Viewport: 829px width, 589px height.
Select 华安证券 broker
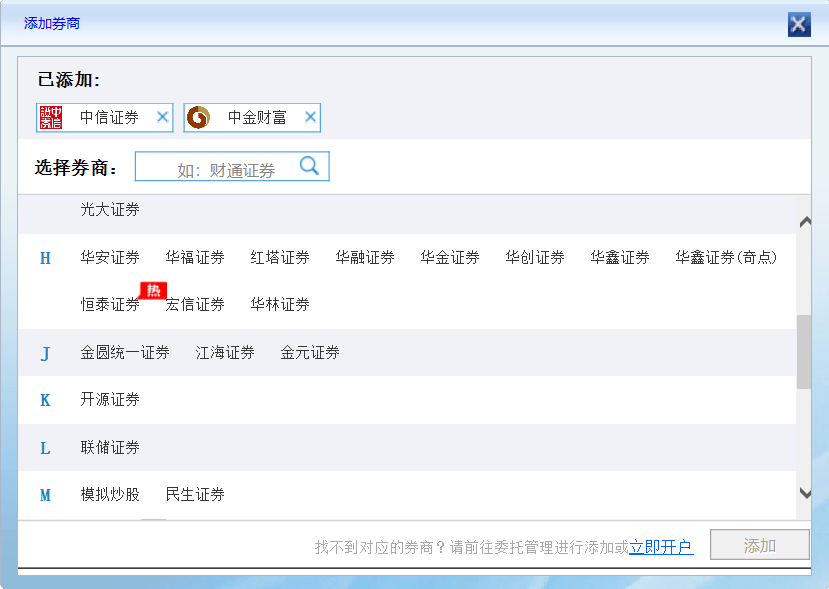(110, 257)
